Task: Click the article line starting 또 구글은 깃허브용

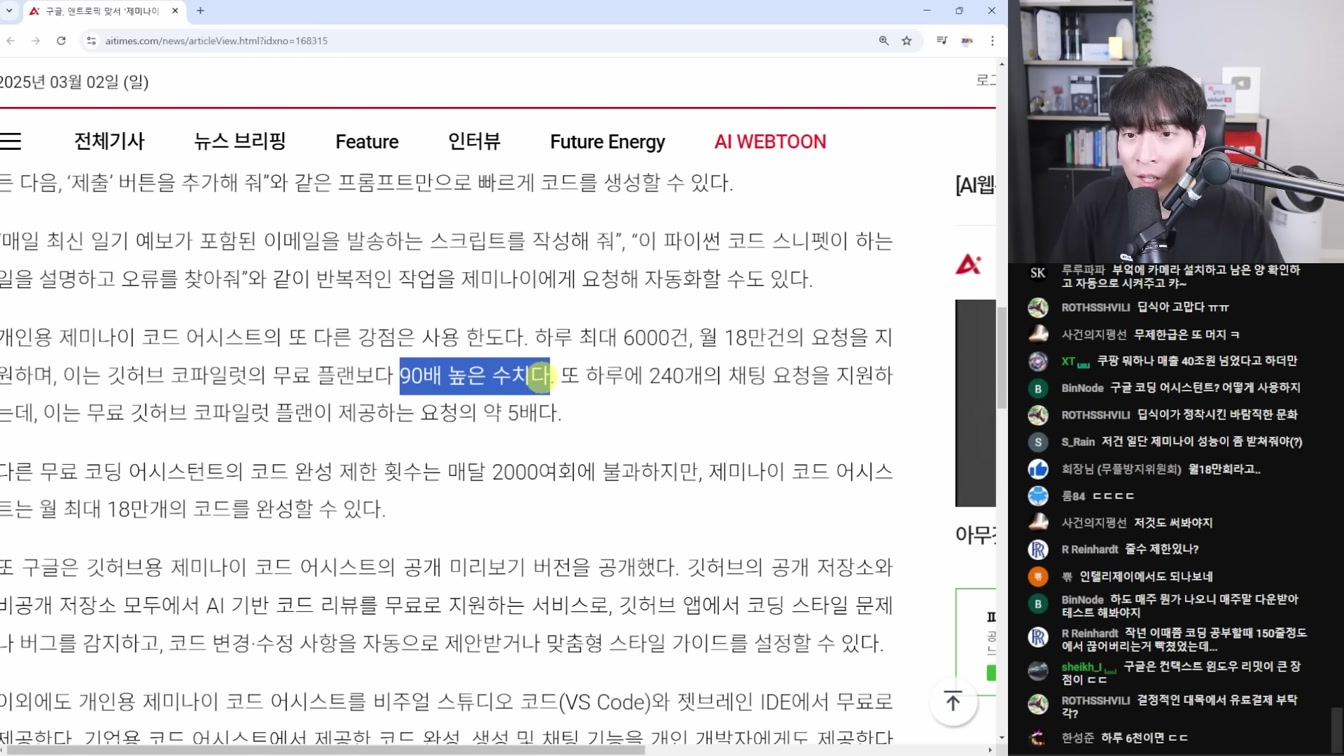Action: 446,568
